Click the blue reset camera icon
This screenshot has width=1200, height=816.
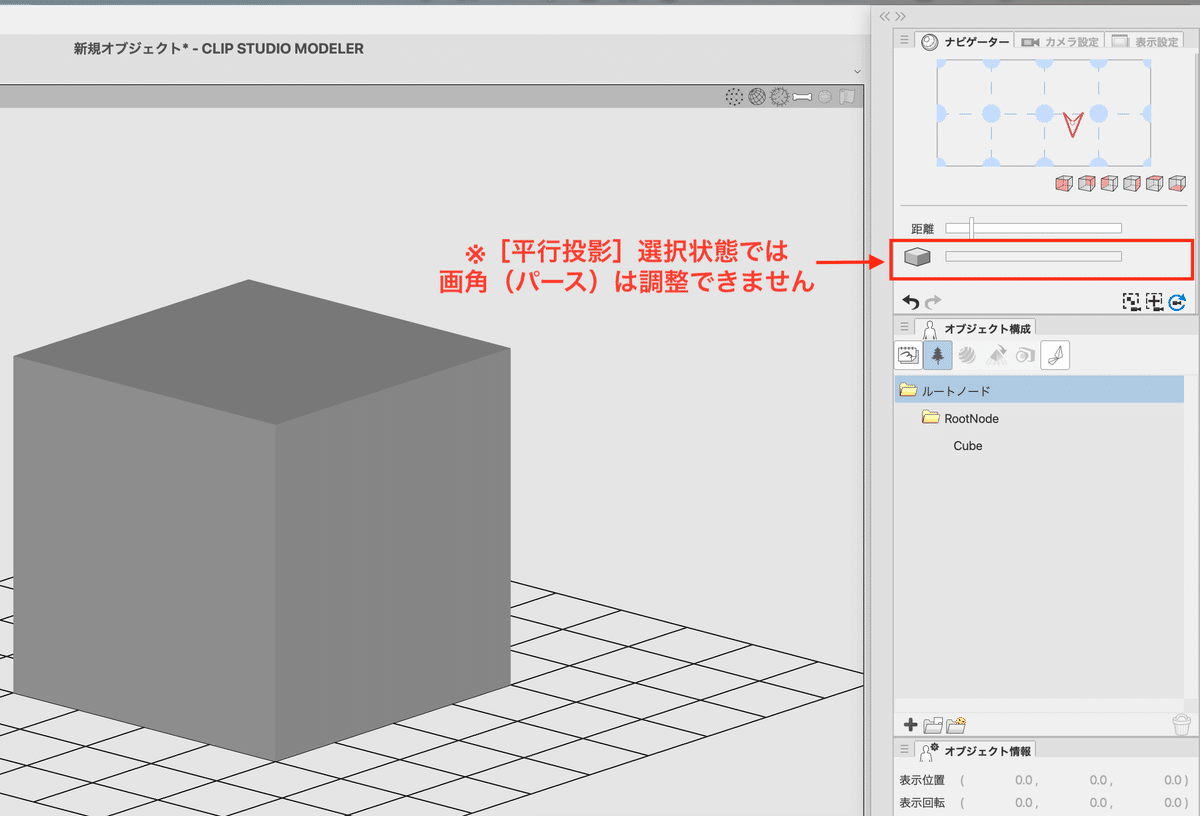pos(1177,301)
